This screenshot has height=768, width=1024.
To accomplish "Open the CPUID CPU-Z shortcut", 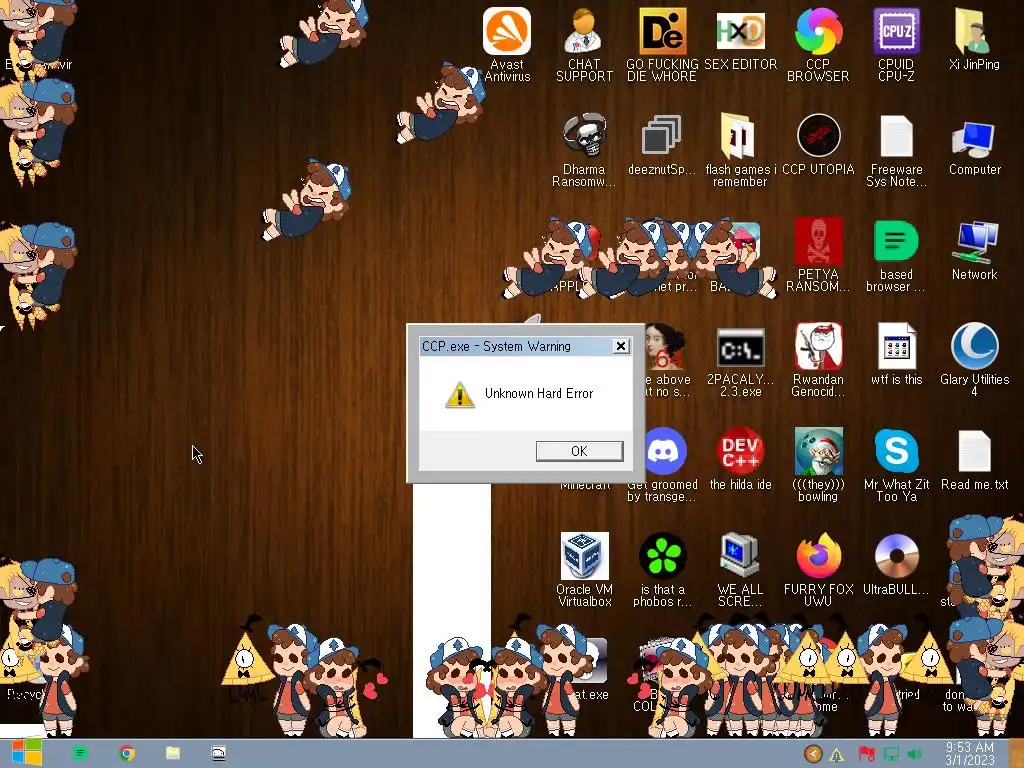I will coord(896,44).
